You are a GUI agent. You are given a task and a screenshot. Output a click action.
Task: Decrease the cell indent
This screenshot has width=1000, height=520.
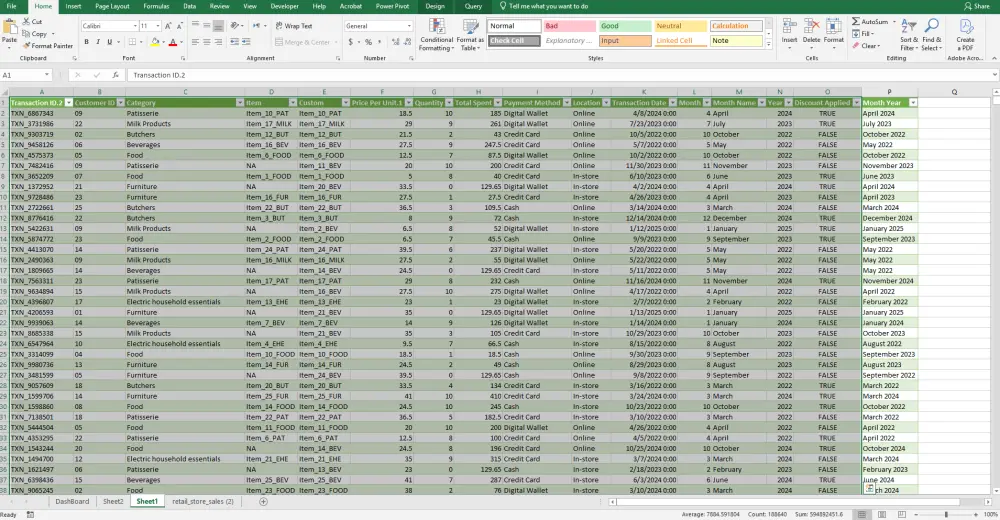pyautogui.click(x=235, y=42)
